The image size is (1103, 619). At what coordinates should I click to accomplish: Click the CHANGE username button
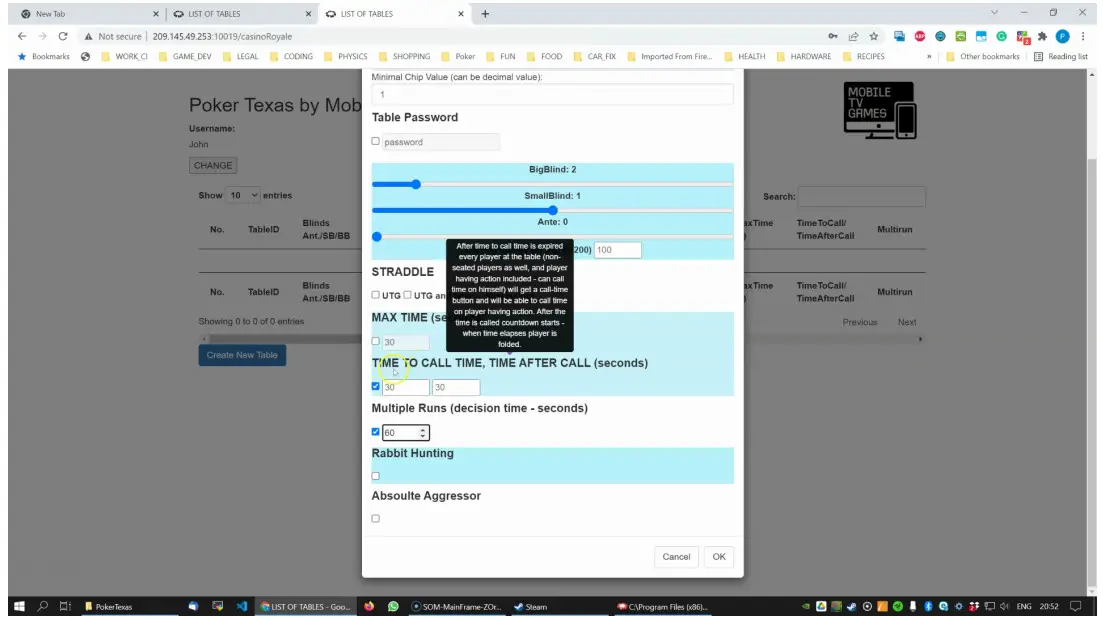[x=213, y=165]
